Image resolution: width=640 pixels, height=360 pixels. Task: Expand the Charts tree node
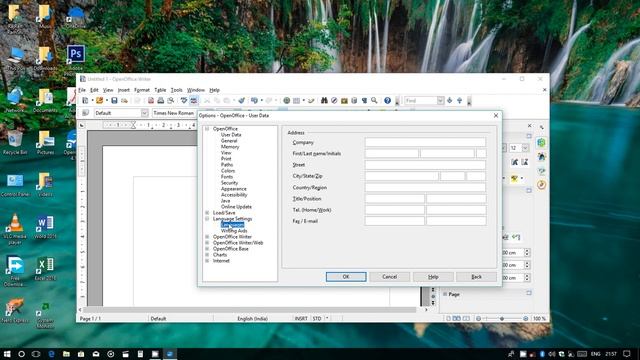coord(207,255)
